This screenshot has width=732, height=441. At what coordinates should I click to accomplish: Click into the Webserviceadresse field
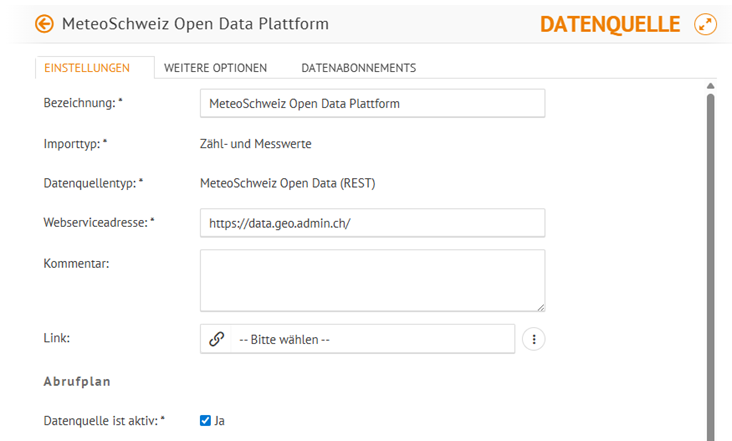coord(373,223)
